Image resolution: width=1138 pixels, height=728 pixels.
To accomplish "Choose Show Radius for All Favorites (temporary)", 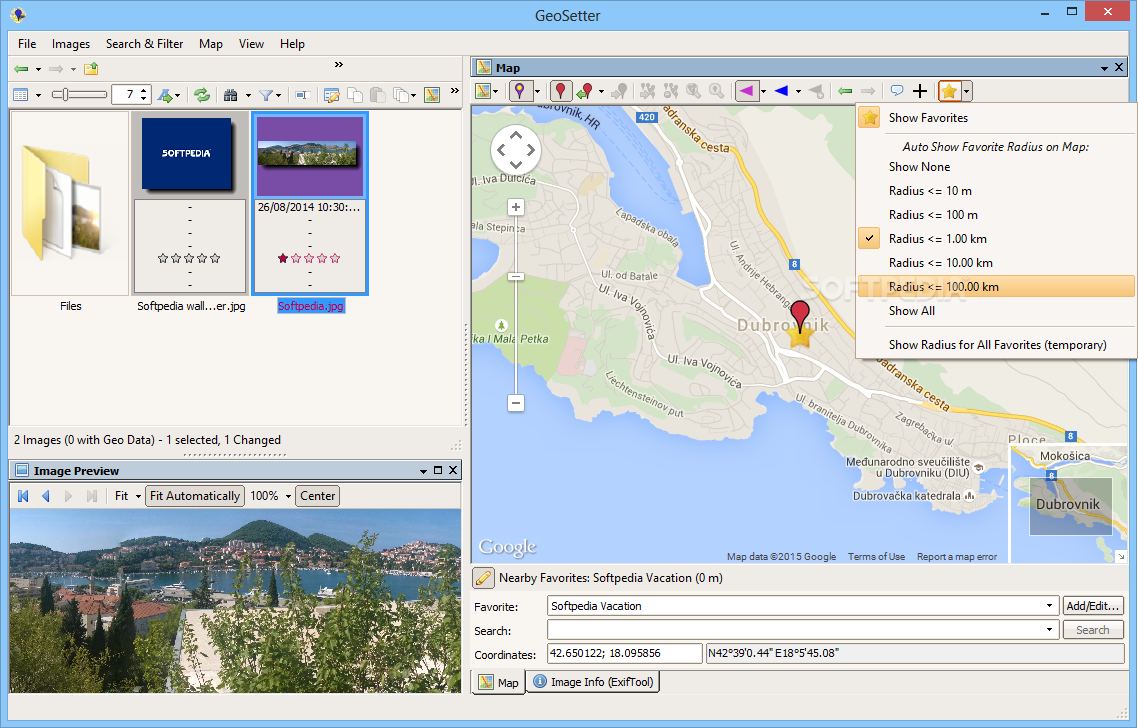I will (x=996, y=345).
